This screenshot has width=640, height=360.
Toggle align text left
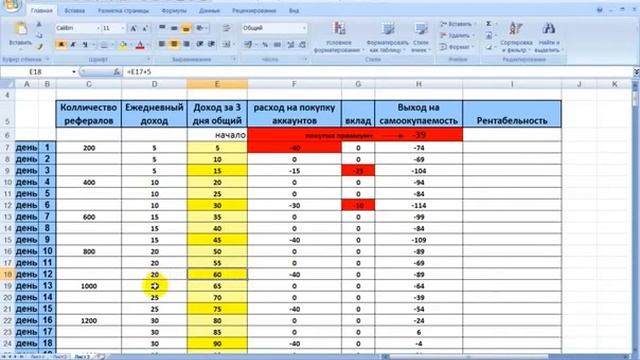(162, 44)
